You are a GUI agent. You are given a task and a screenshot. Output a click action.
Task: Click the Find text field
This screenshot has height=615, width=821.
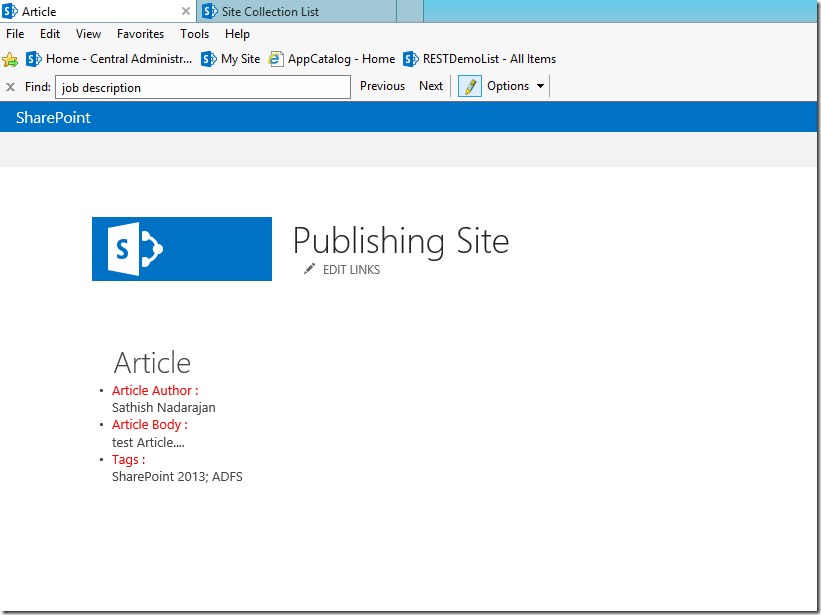[203, 87]
